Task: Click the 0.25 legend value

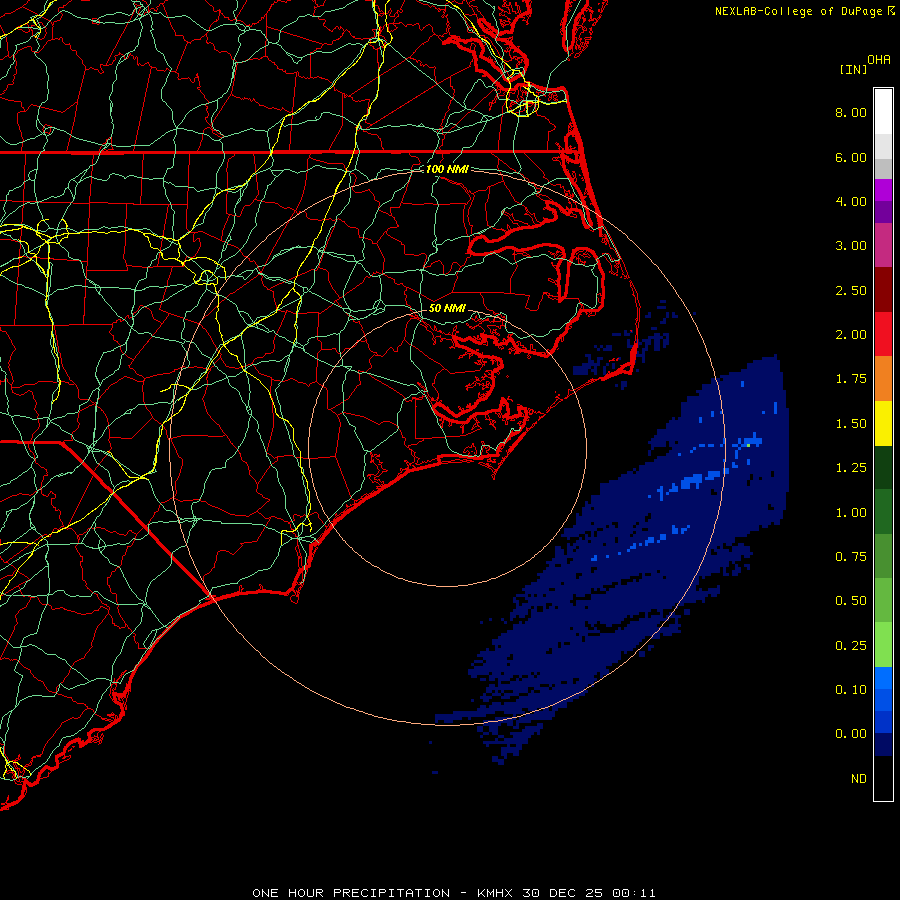Action: [851, 646]
